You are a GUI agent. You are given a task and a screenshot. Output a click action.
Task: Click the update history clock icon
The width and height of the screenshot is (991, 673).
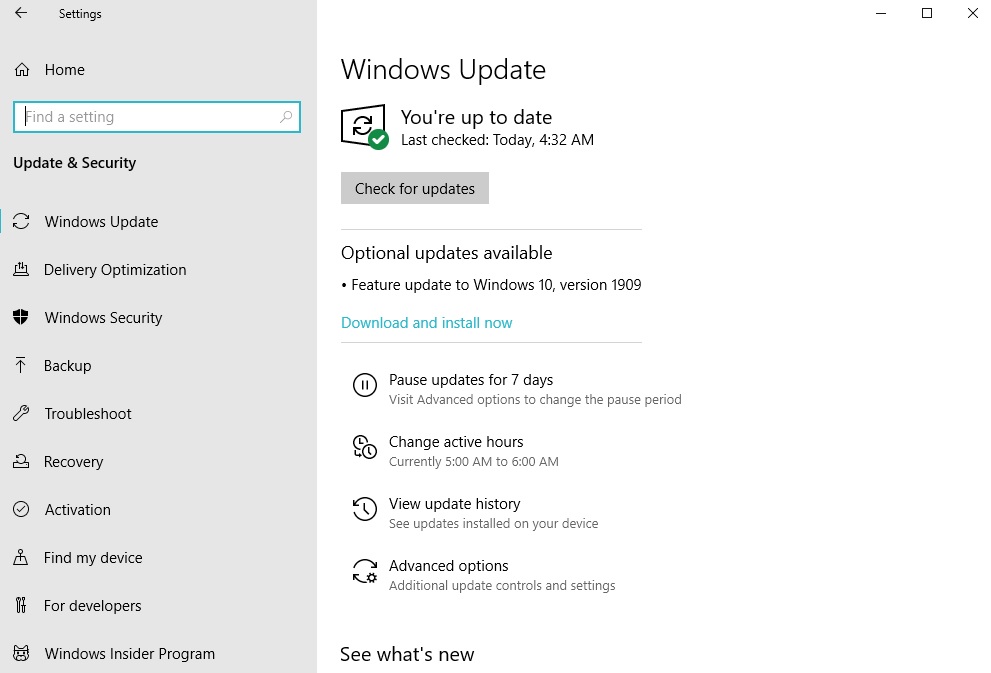coord(365,509)
